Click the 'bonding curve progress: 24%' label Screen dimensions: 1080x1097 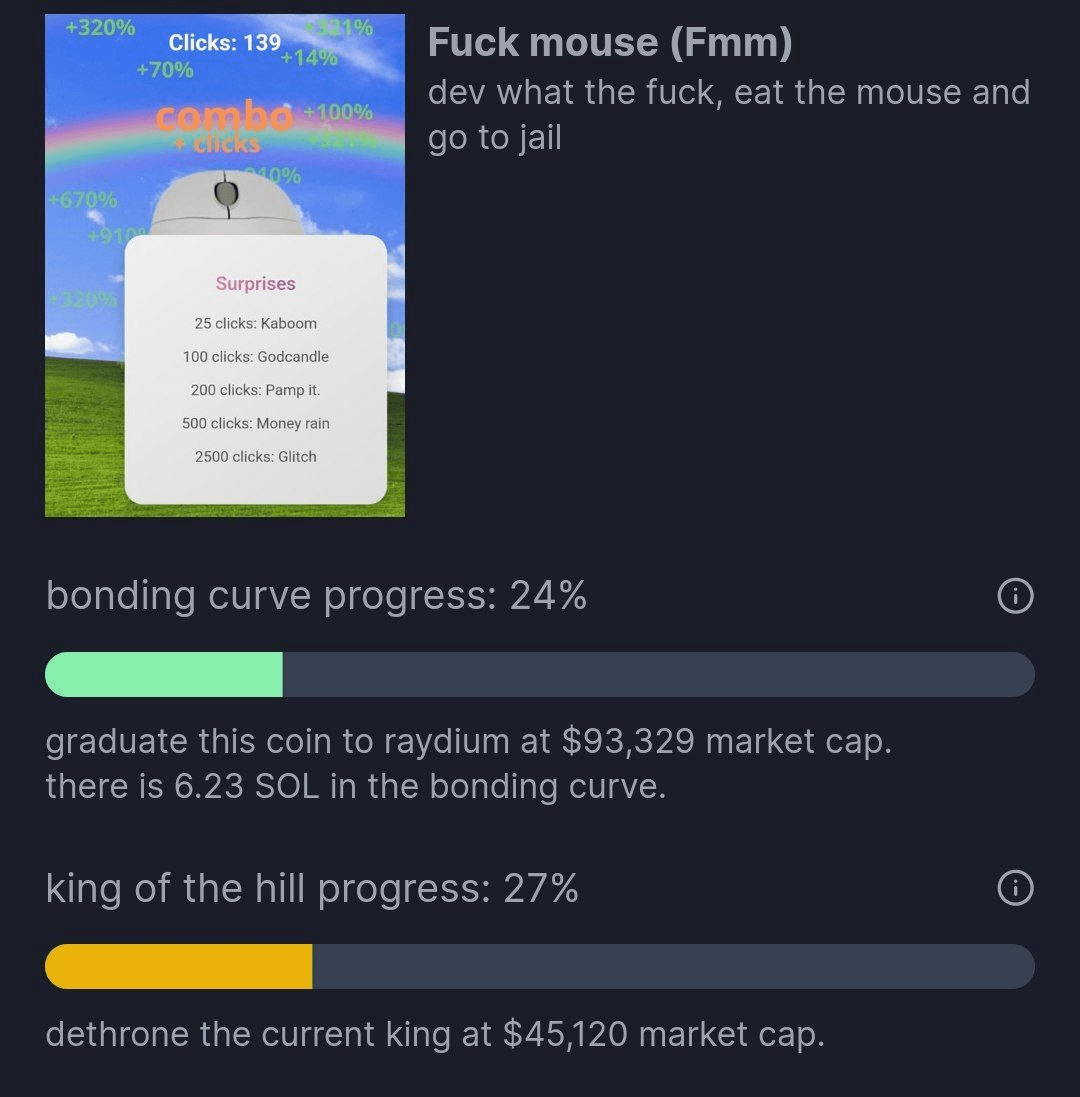316,596
